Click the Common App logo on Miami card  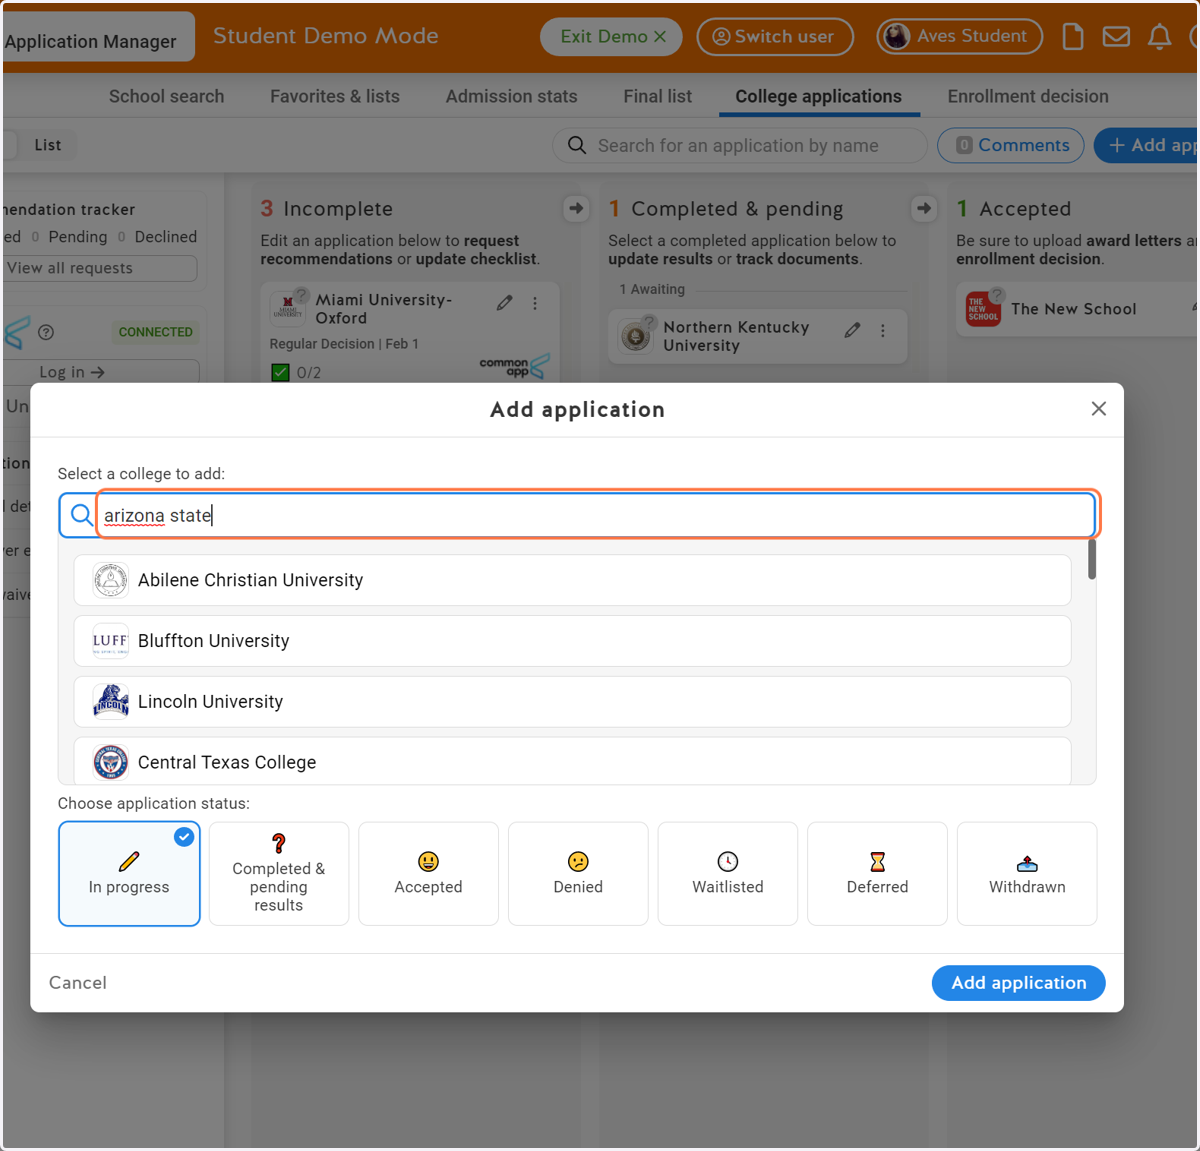(514, 367)
